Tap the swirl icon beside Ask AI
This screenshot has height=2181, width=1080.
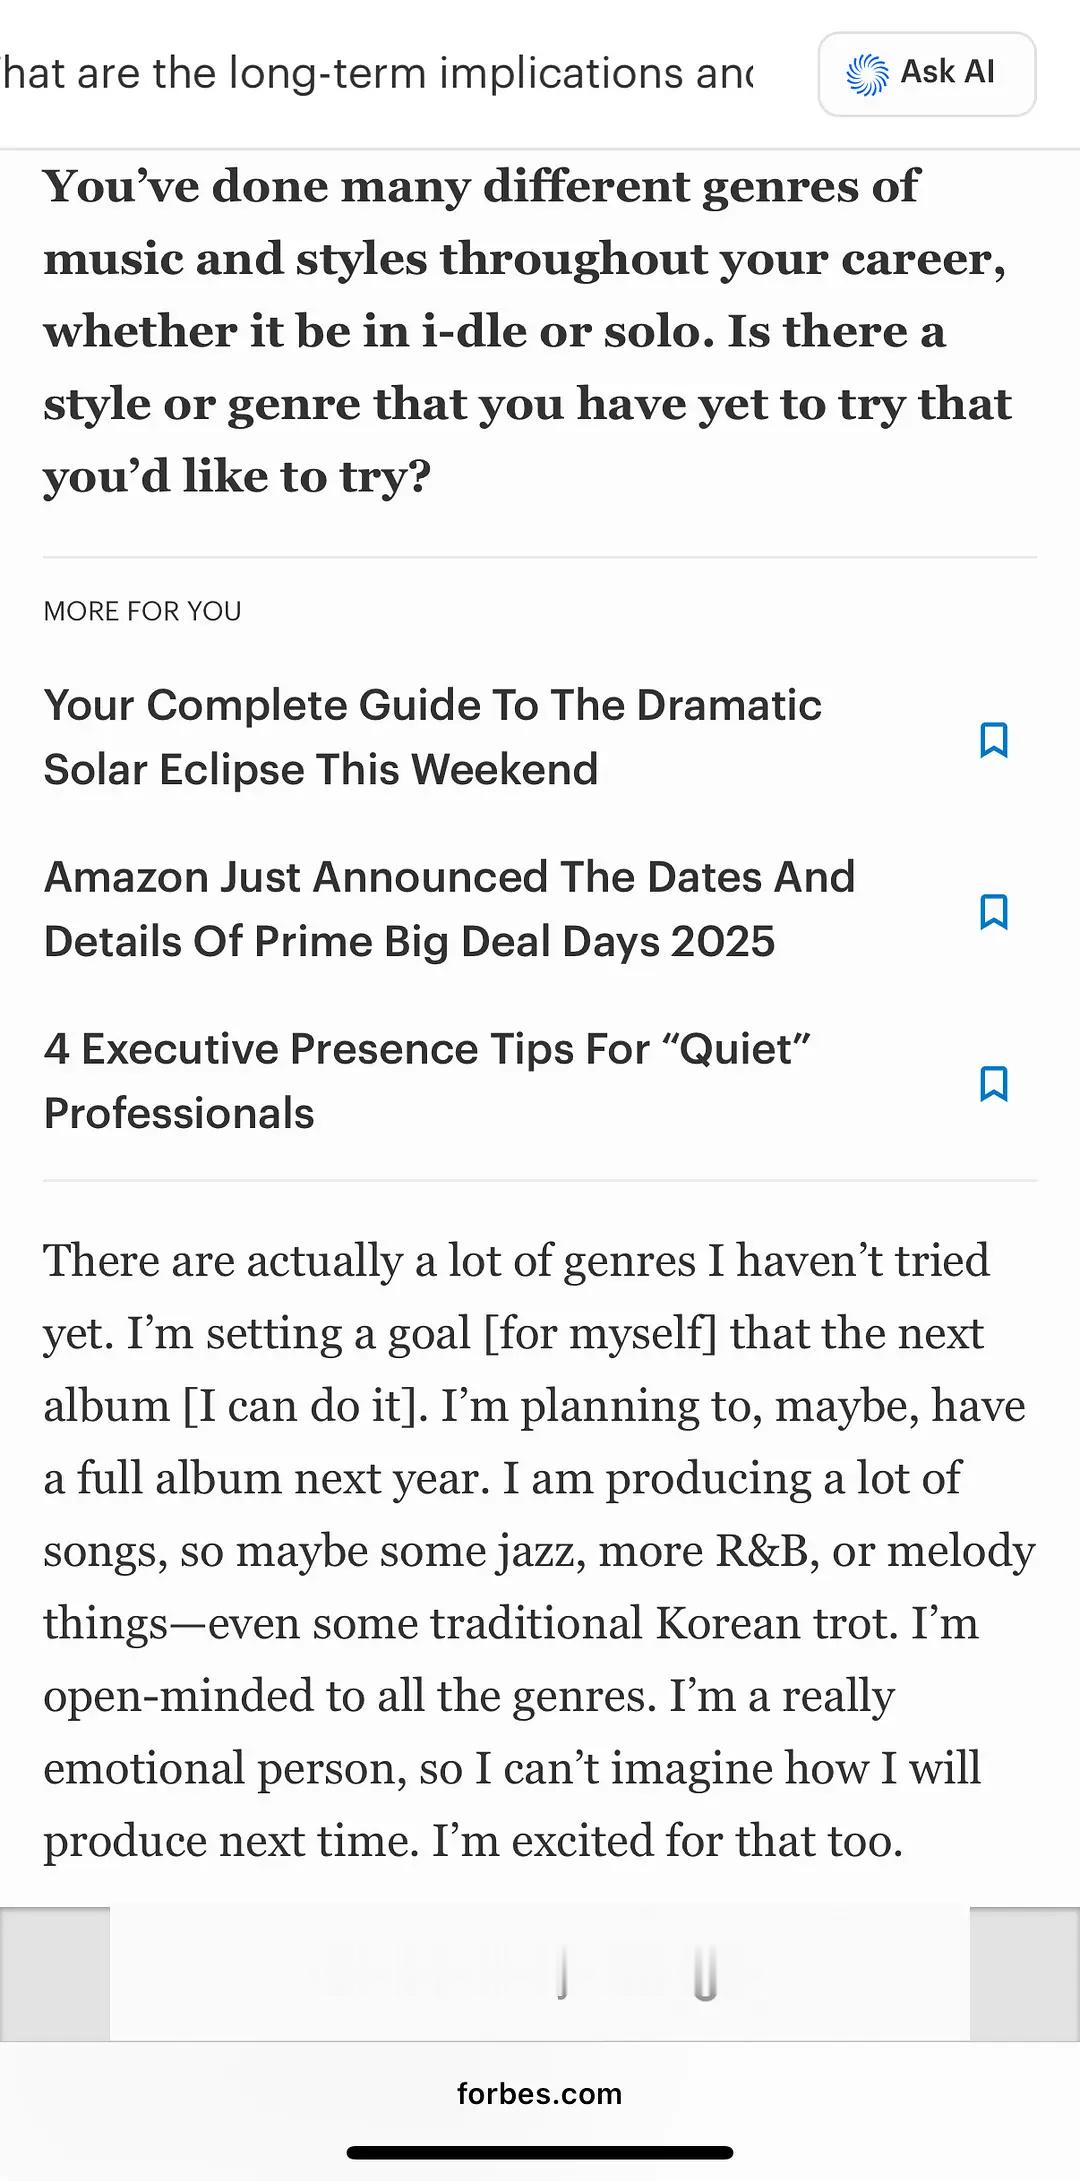pos(866,74)
